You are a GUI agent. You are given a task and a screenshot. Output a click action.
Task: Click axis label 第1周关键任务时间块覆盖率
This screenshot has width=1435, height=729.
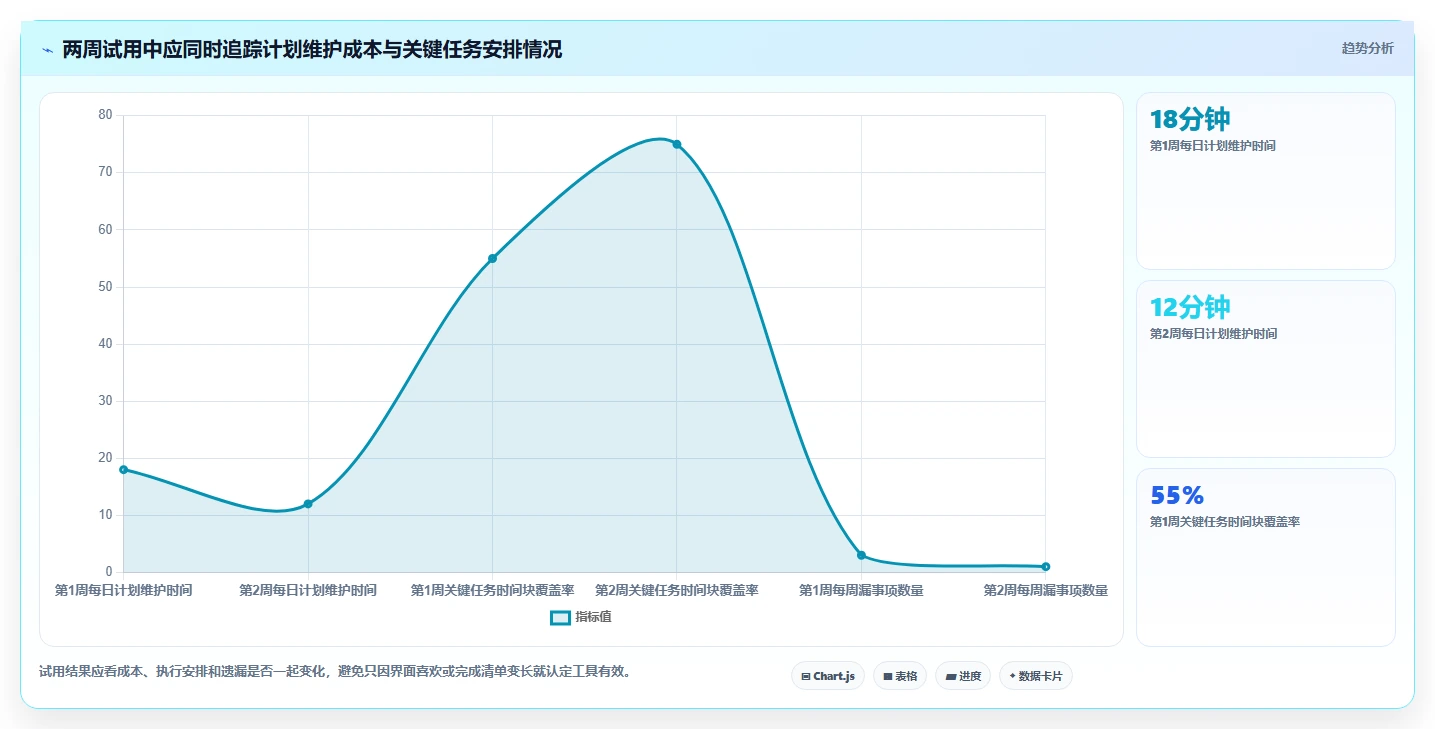click(x=492, y=591)
